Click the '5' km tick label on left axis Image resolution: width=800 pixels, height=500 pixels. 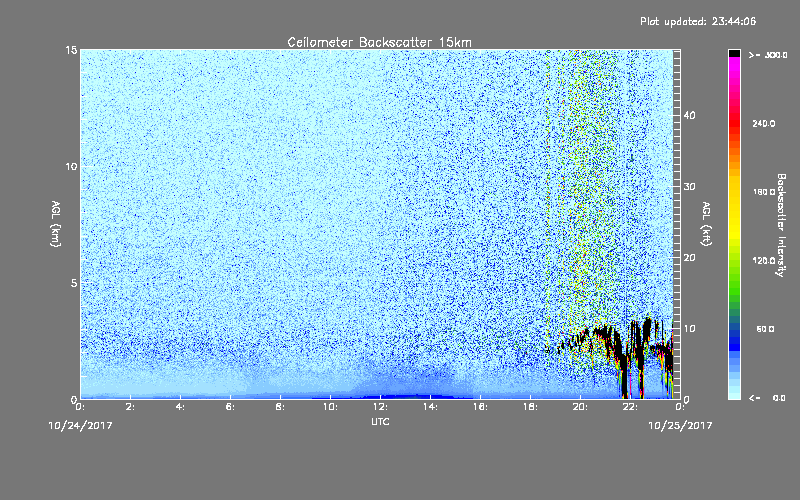(x=74, y=283)
